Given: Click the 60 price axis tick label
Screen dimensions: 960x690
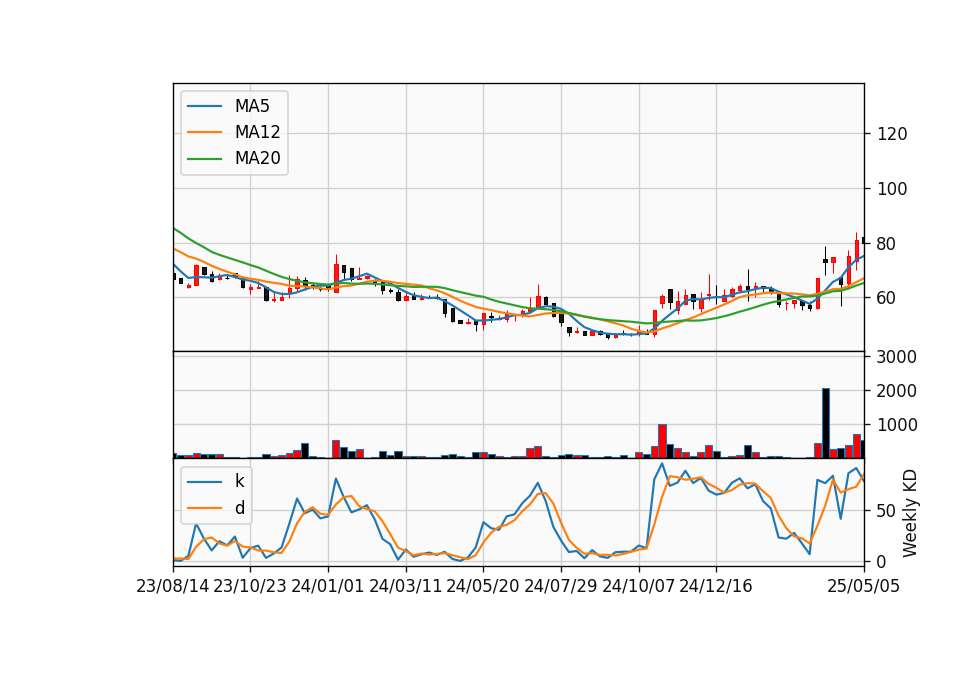Looking at the screenshot, I should (887, 298).
